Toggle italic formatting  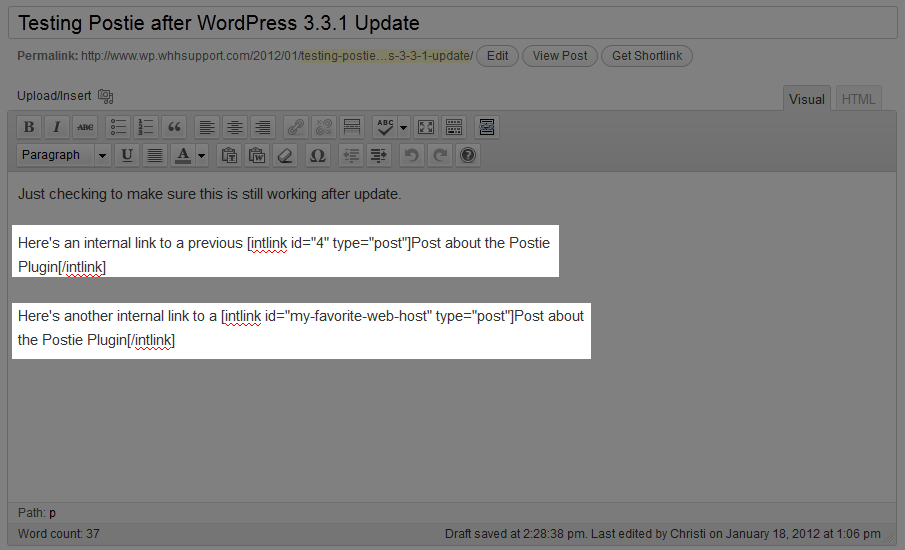[x=57, y=127]
